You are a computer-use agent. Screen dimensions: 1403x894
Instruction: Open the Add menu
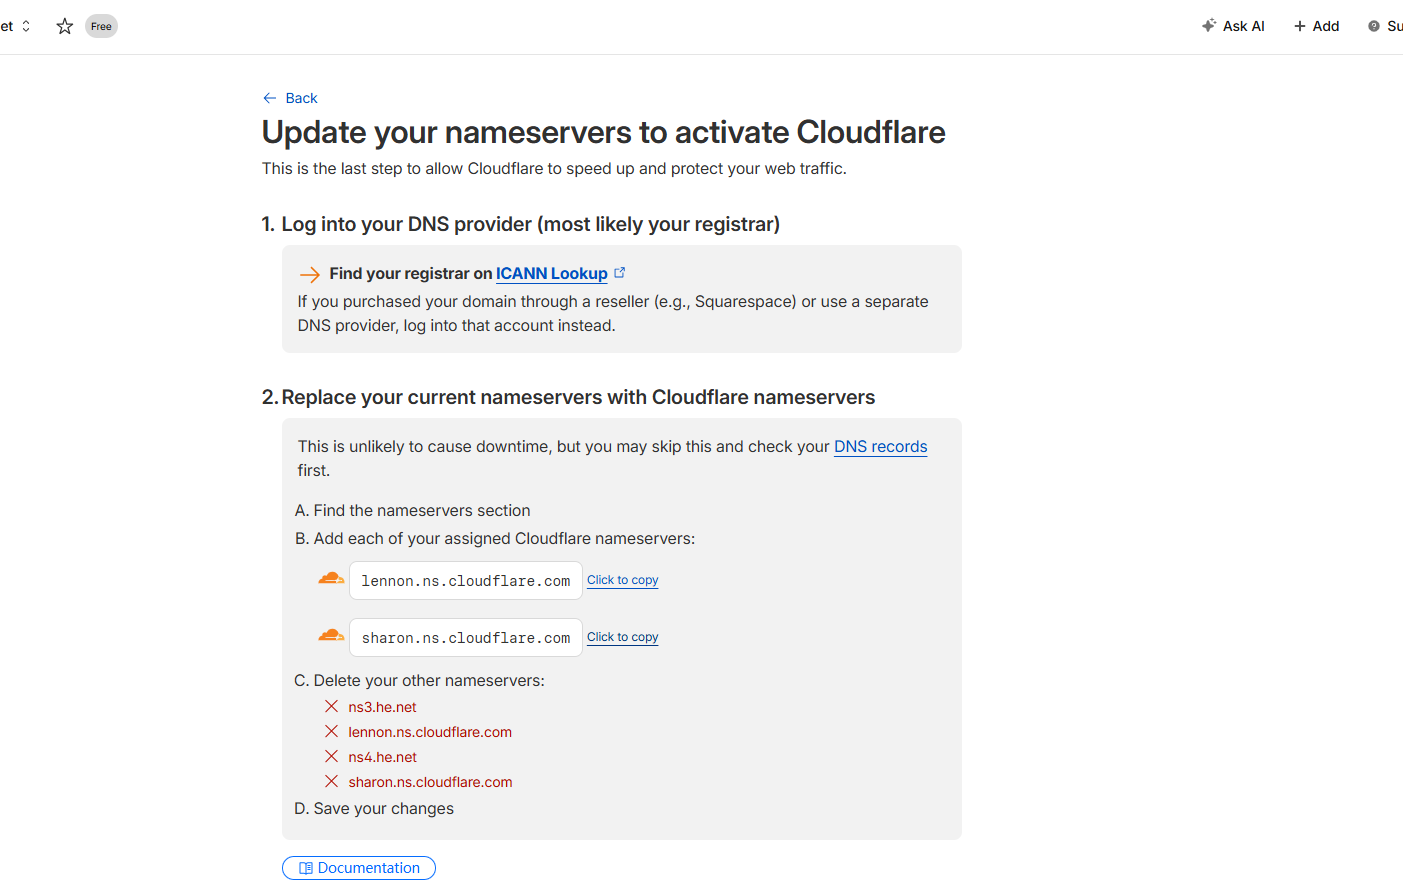1316,26
